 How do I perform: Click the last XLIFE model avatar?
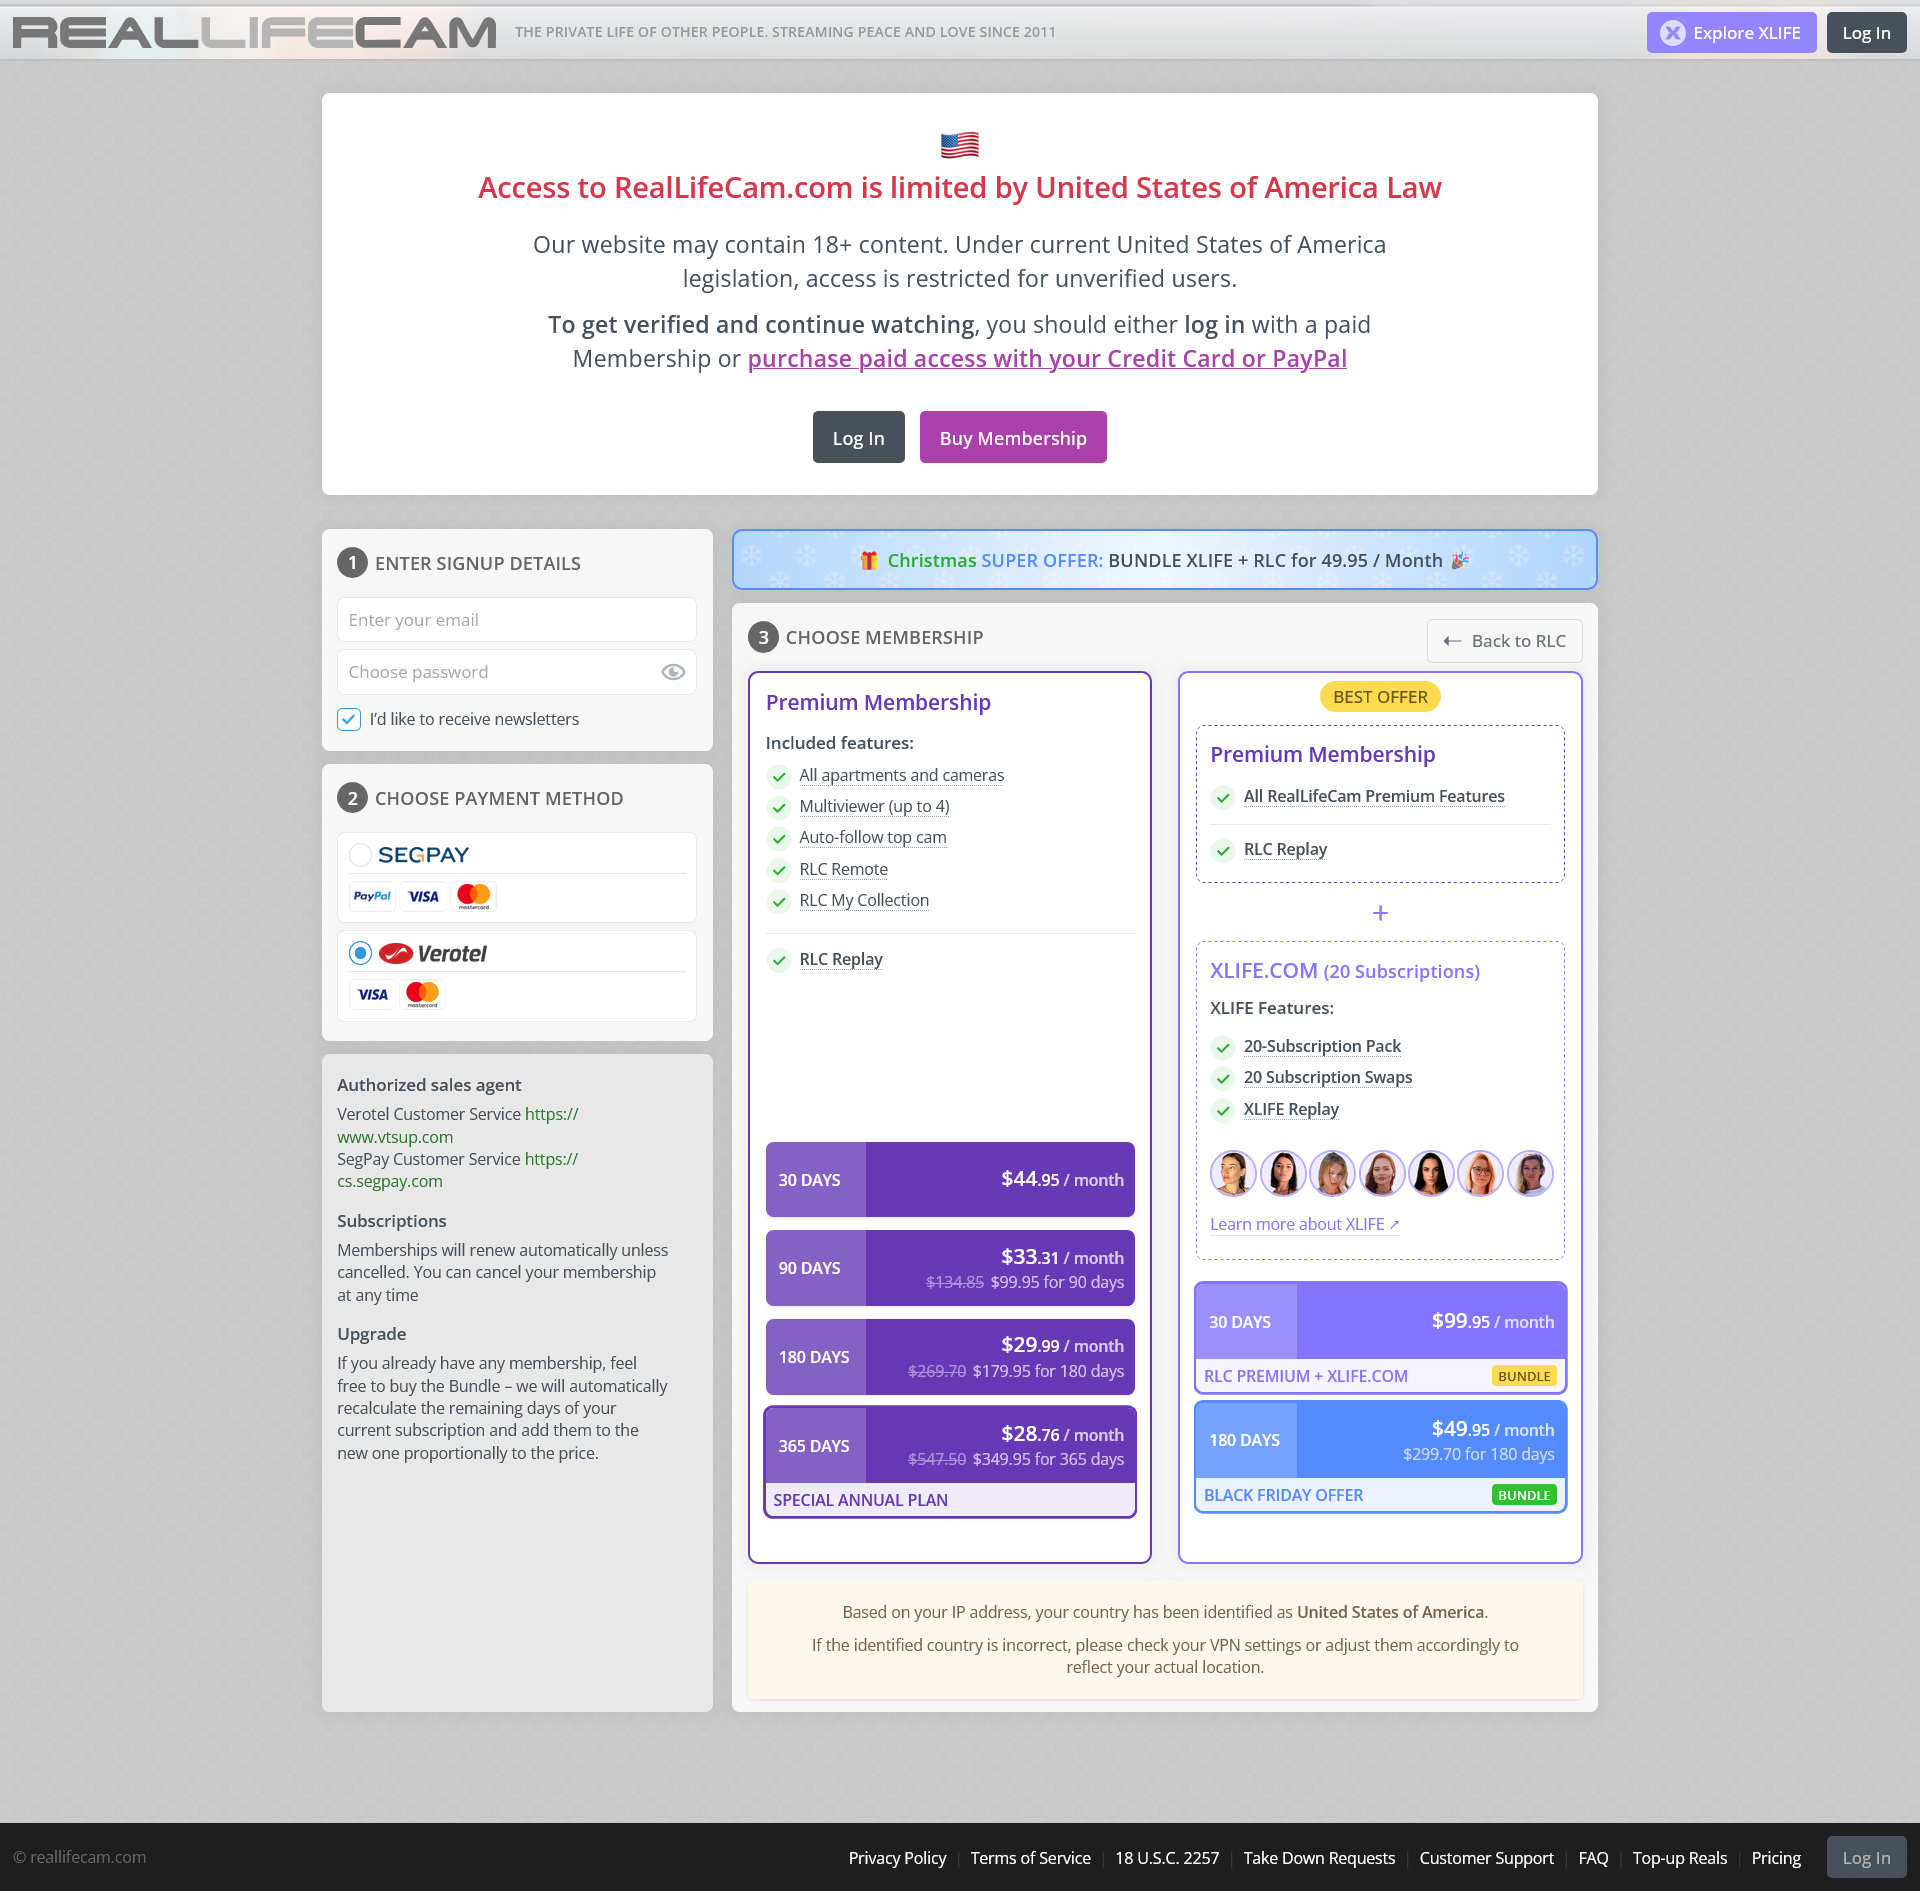1530,1173
